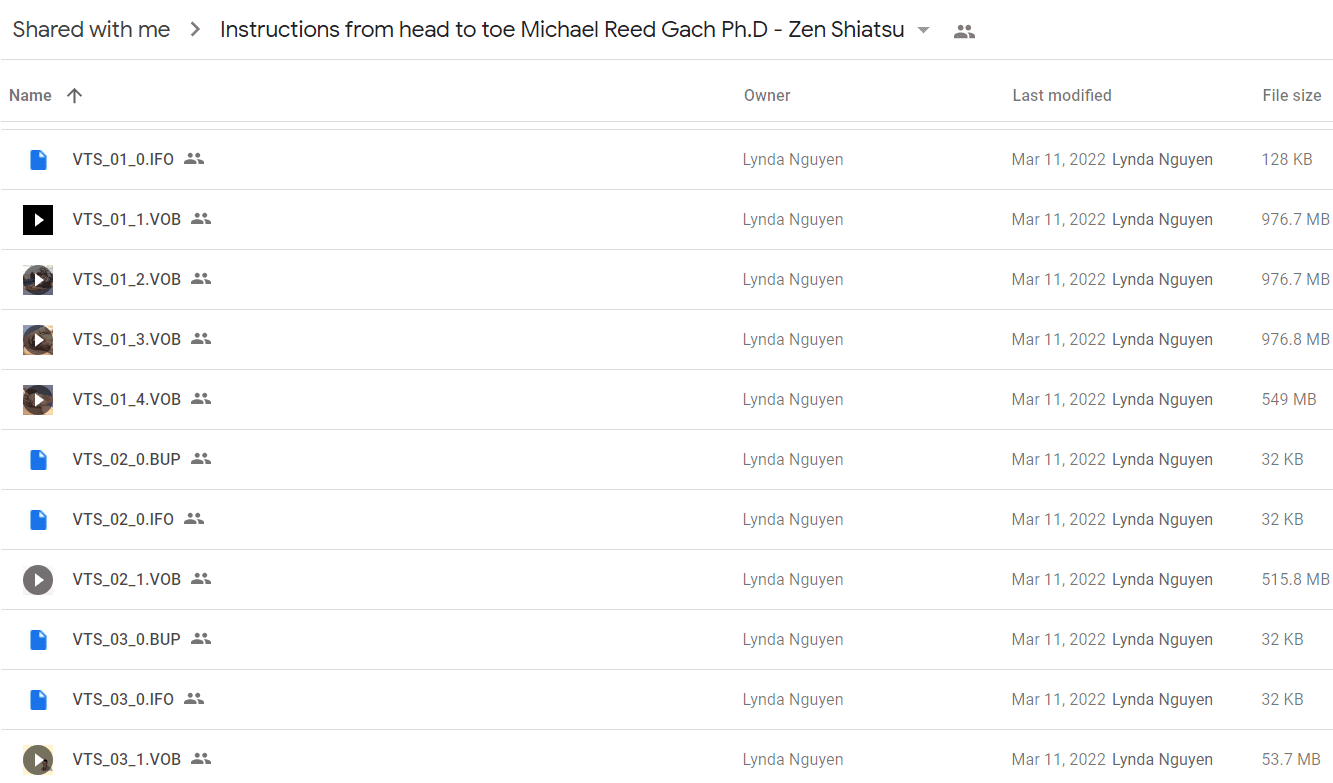Click the VTS_01_2.VOB video thumbnail
This screenshot has width=1333, height=783.
(x=38, y=279)
